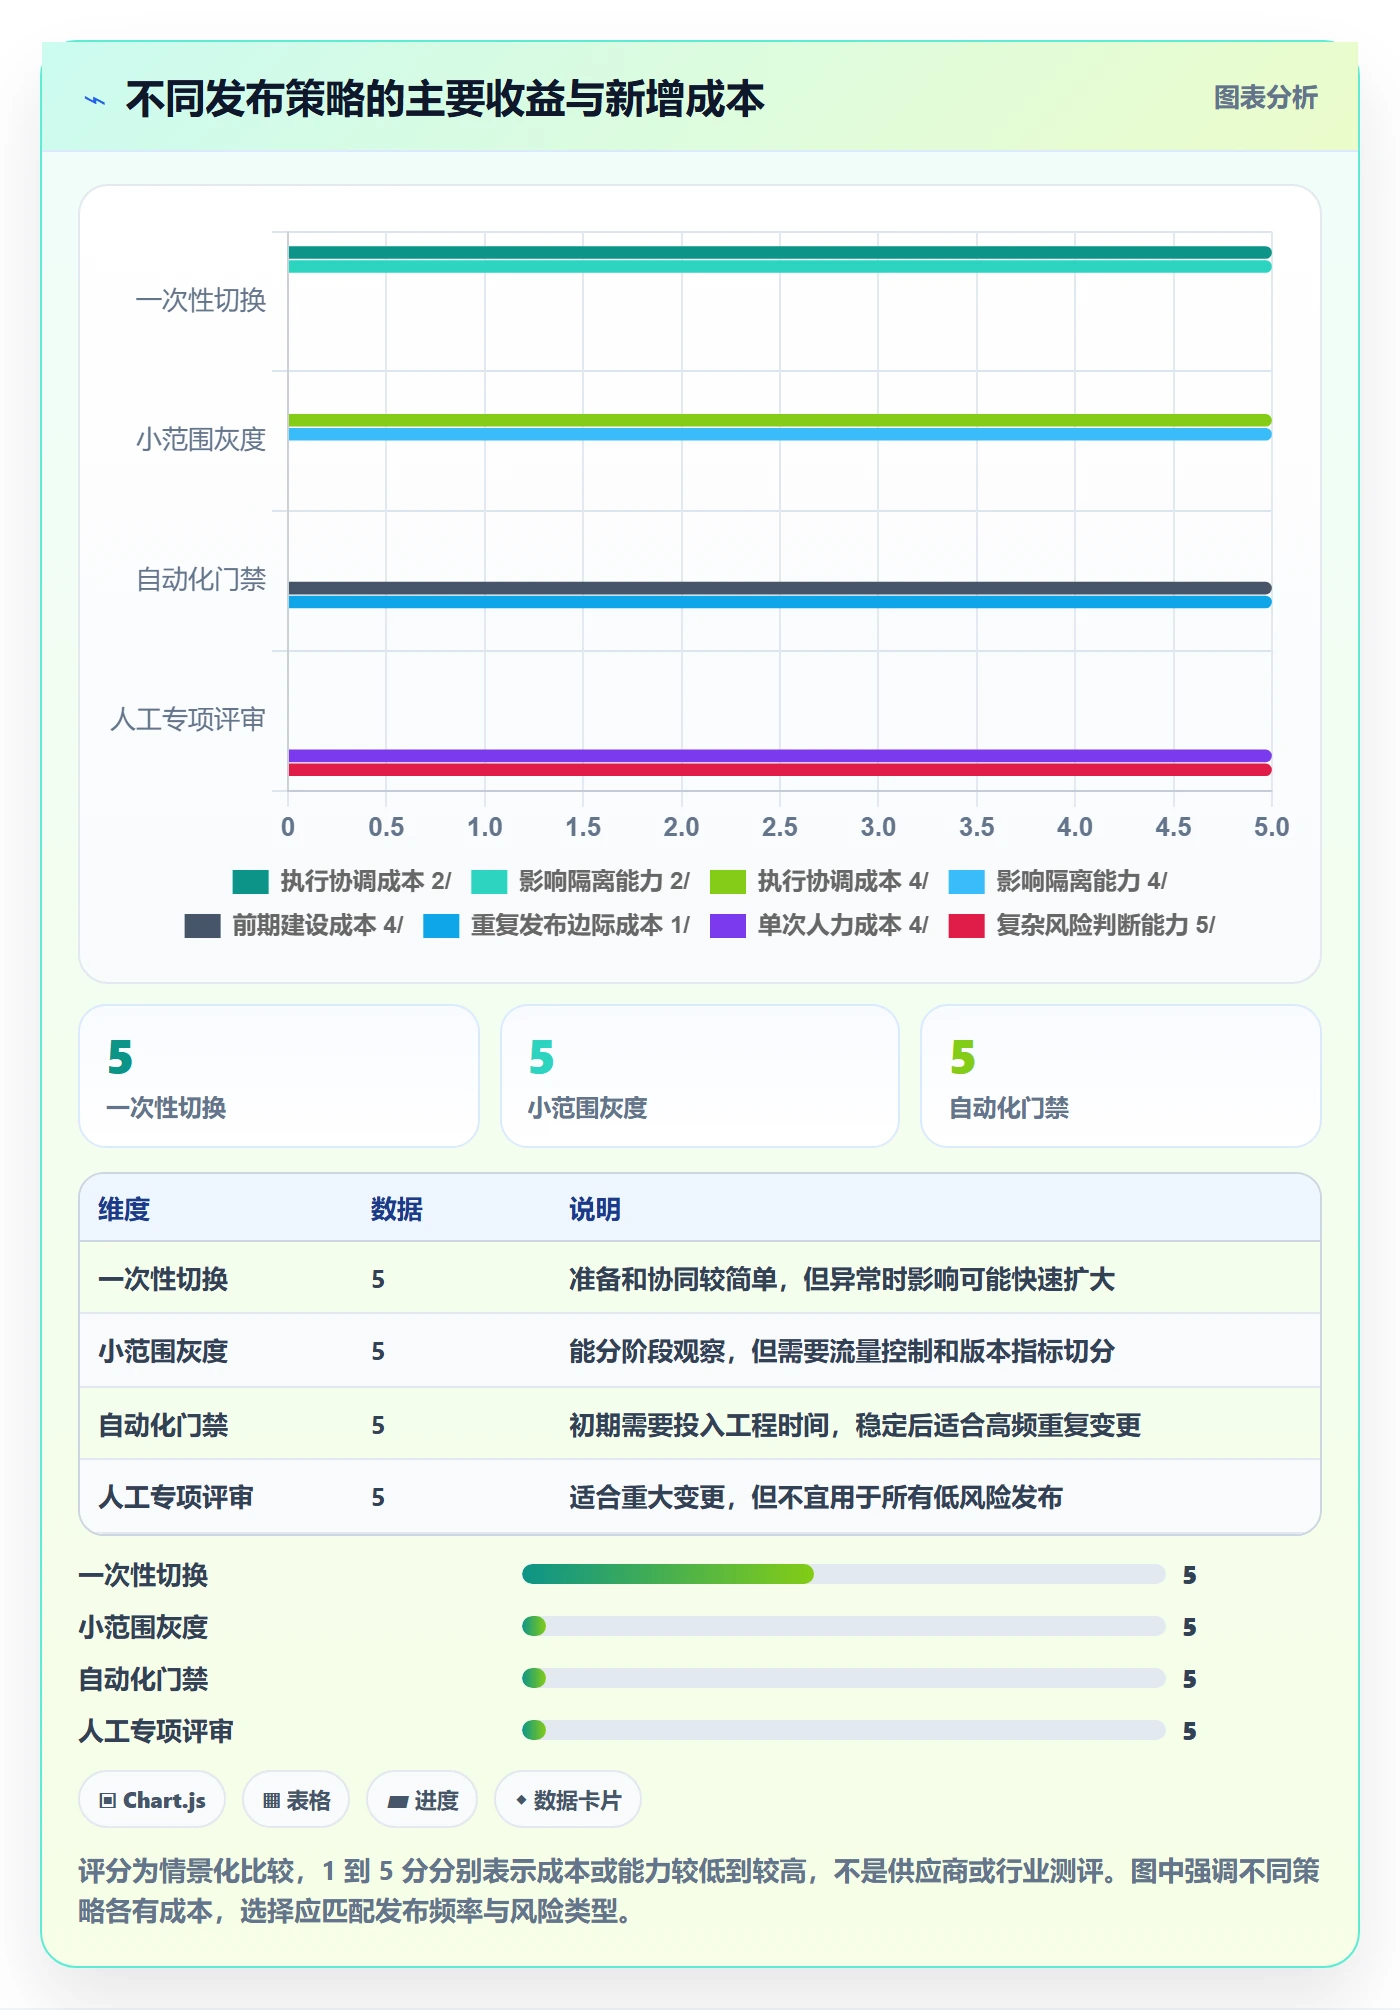Toggle the 复杂风险判断能力 5/ legend entry
The image size is (1400, 2010).
(1082, 925)
